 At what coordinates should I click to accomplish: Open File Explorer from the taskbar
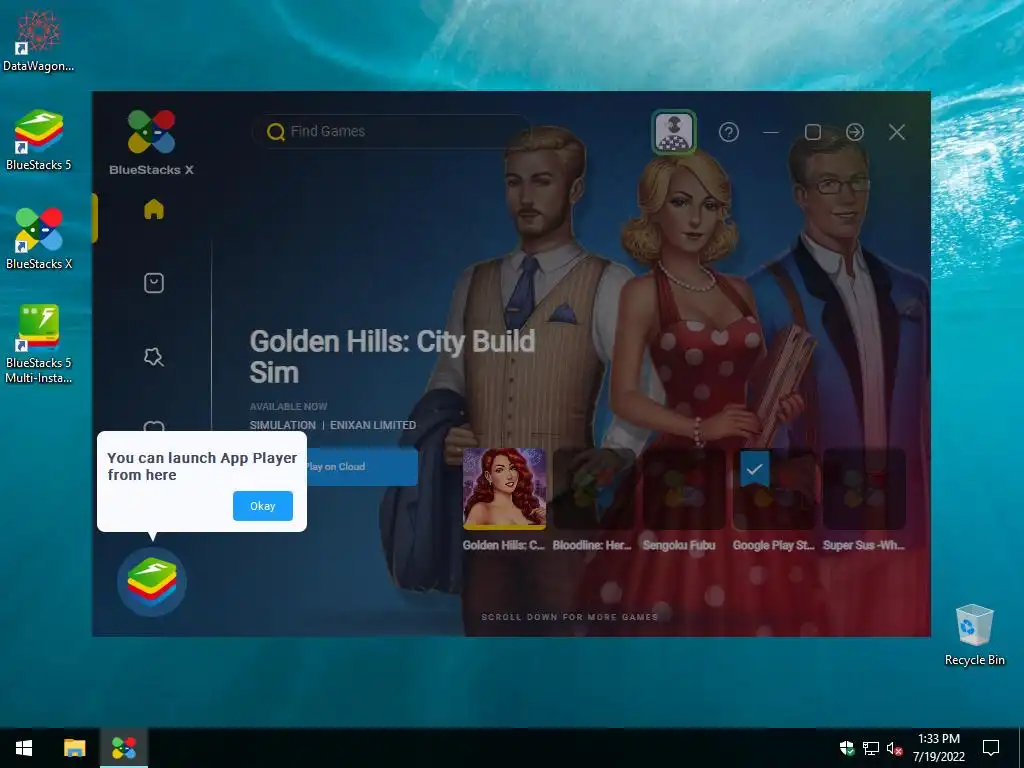[x=74, y=748]
